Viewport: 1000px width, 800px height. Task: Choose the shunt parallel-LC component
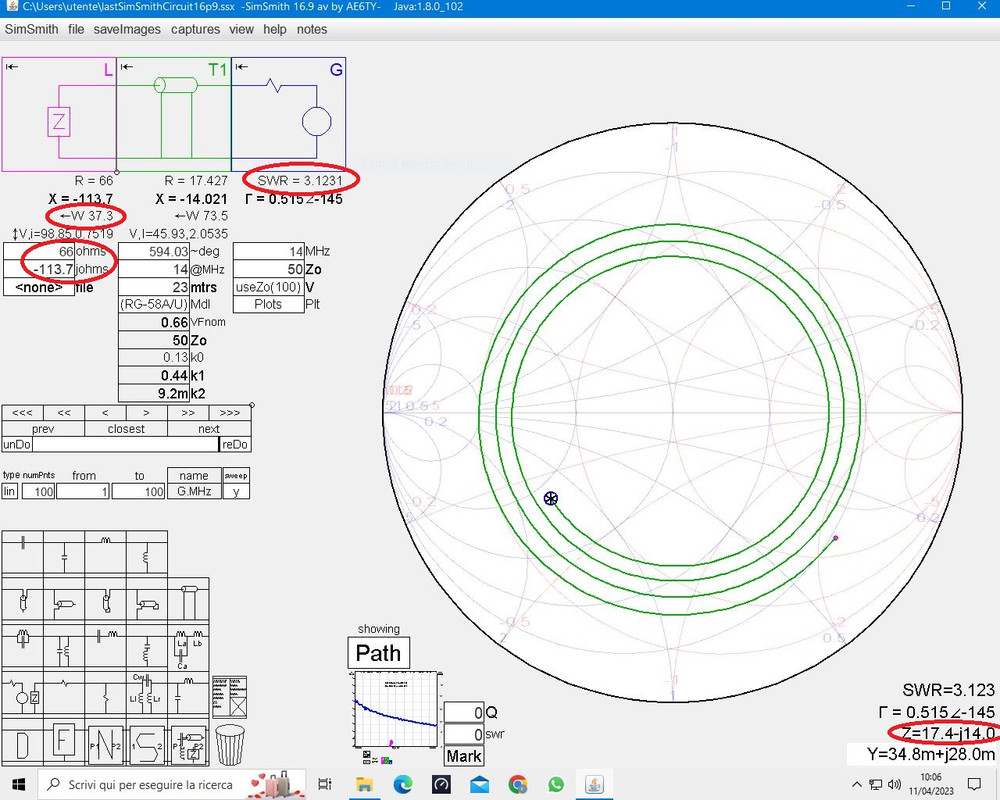64,647
